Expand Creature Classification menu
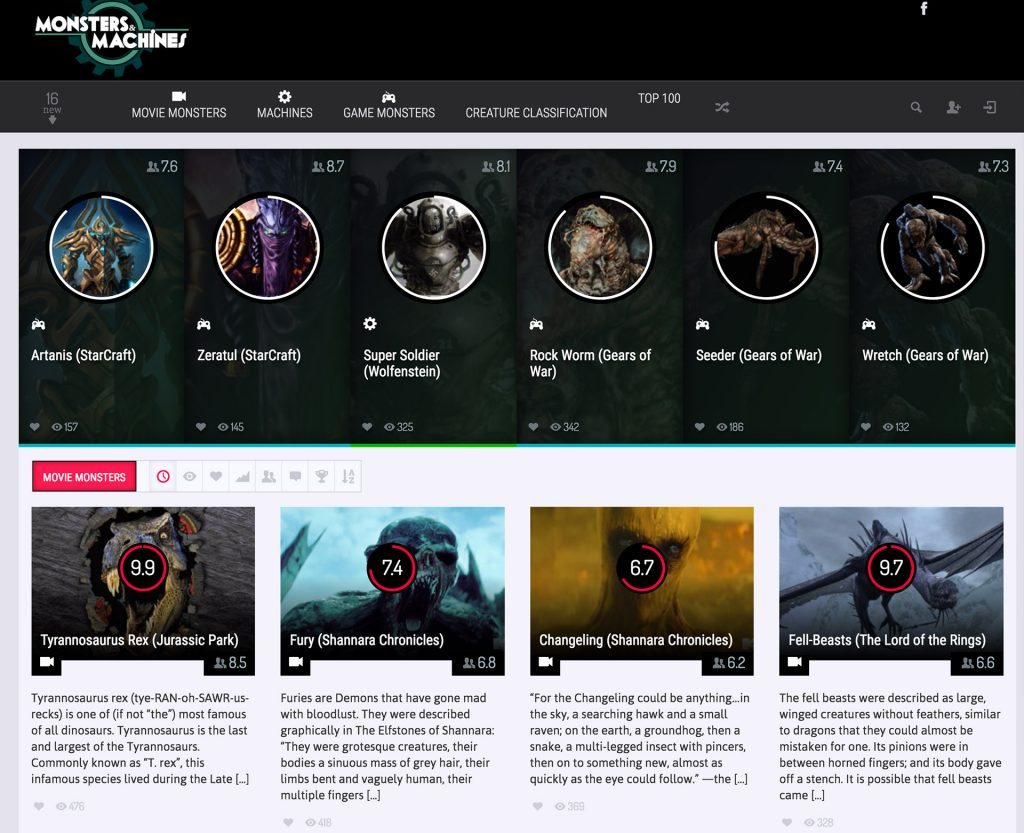1024x833 pixels. pyautogui.click(x=536, y=113)
